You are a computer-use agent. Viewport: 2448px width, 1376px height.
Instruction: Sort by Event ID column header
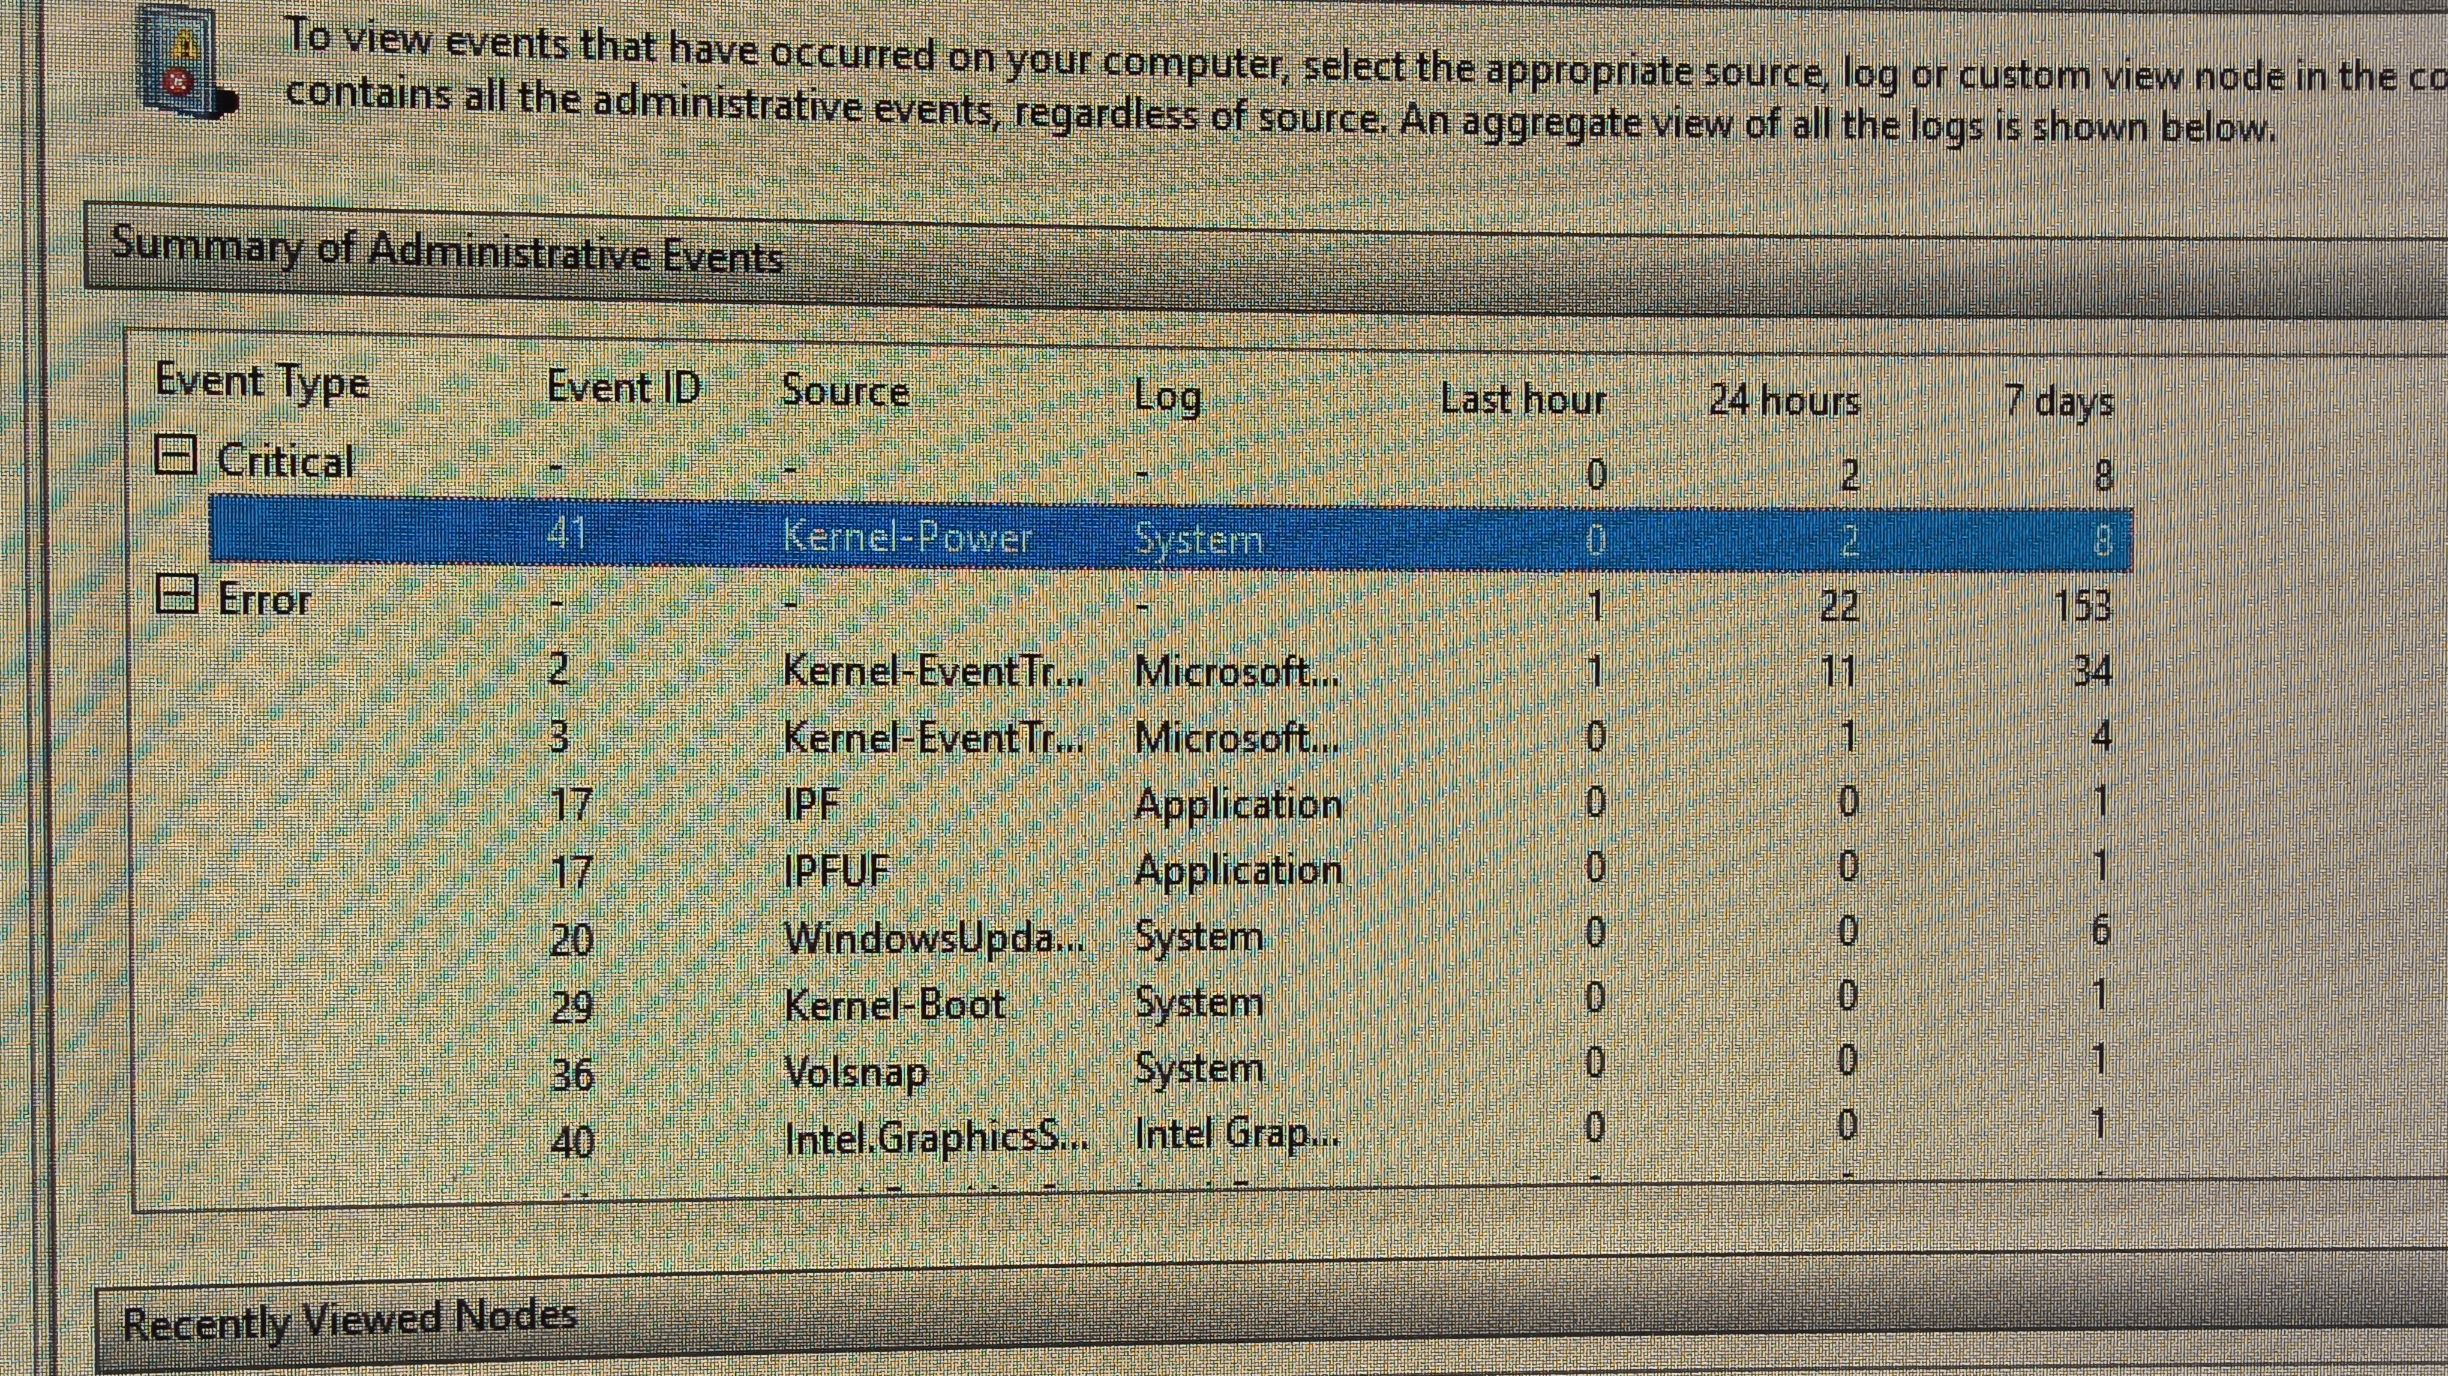623,388
